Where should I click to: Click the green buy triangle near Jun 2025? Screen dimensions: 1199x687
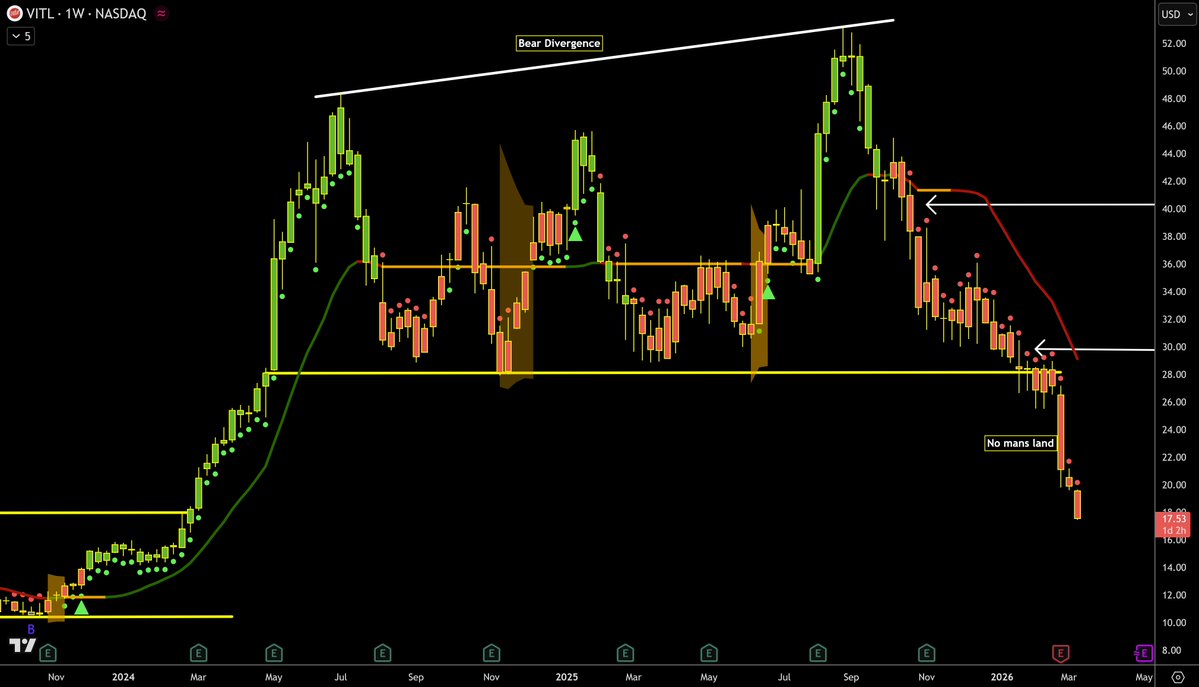(768, 292)
